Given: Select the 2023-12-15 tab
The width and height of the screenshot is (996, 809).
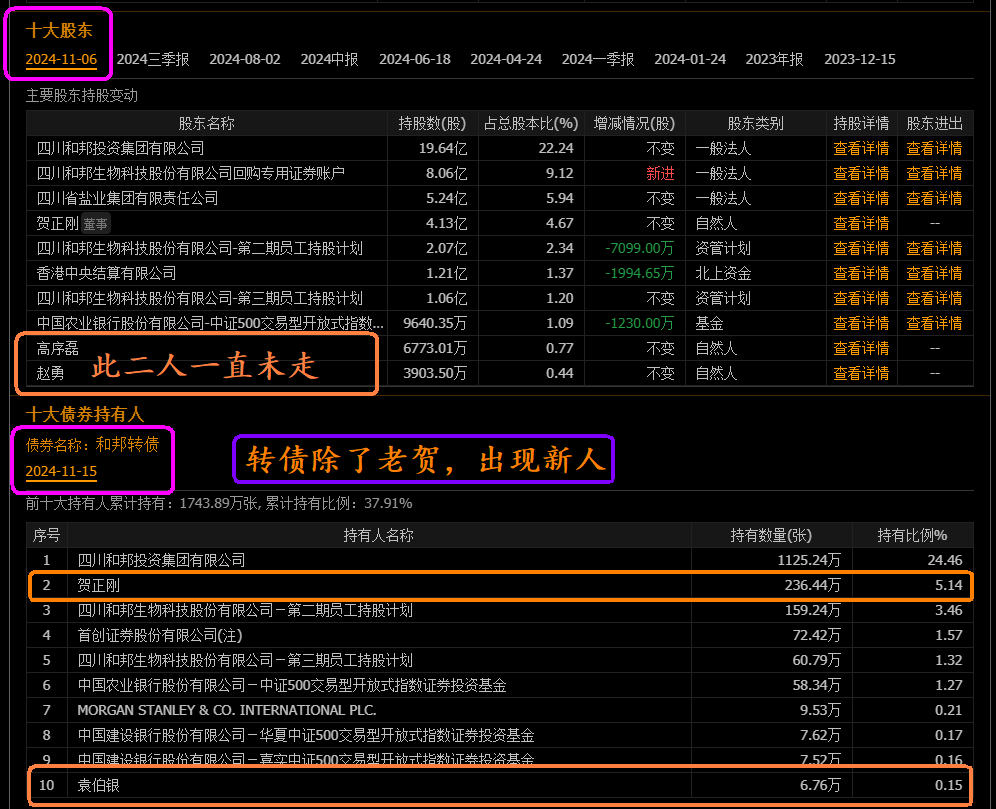Looking at the screenshot, I should 859,59.
